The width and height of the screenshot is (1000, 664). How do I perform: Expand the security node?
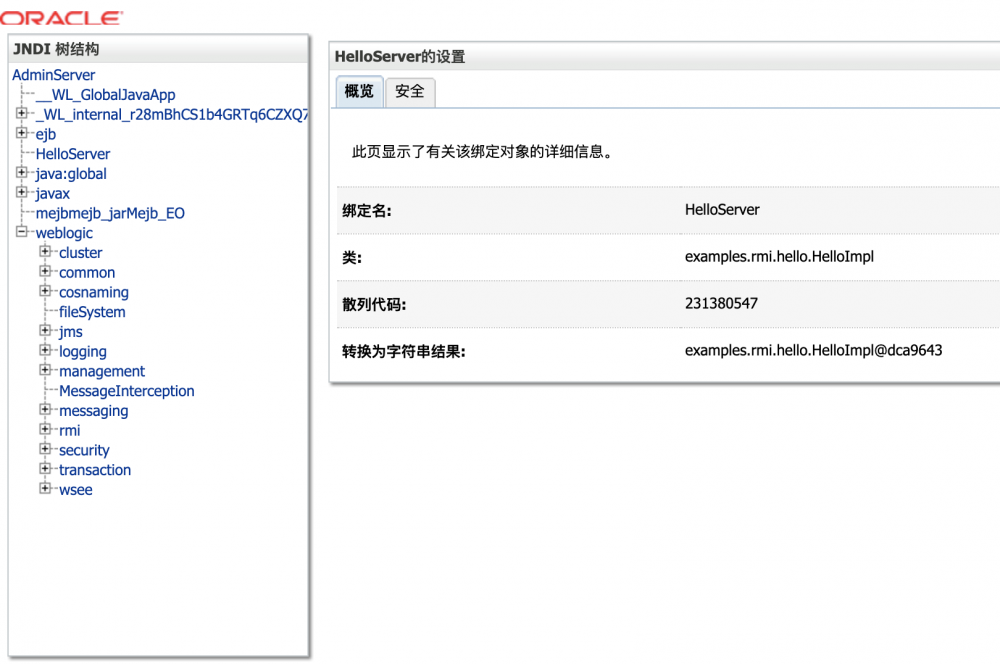click(45, 450)
